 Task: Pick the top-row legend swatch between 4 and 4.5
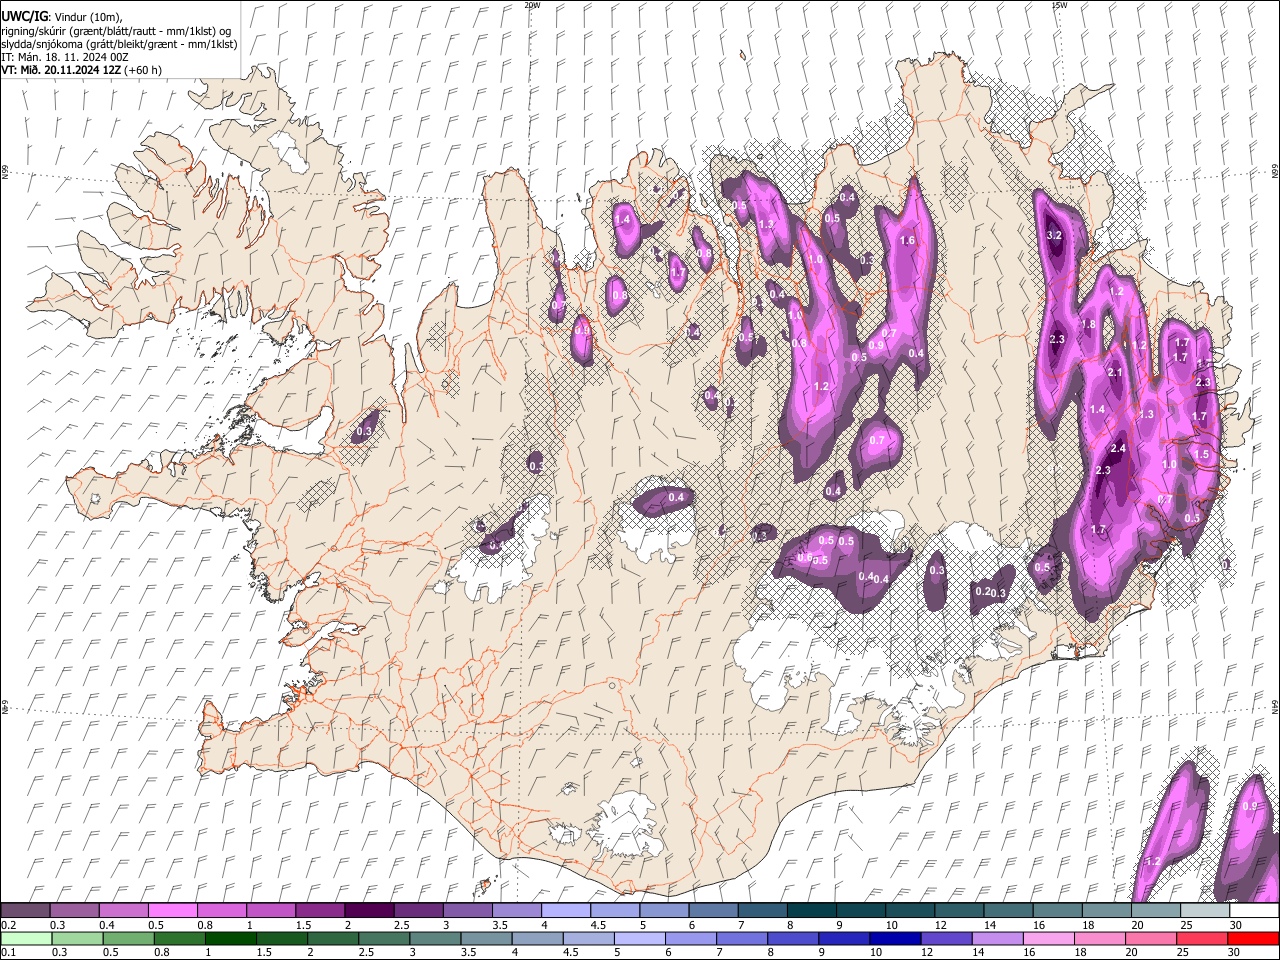(x=564, y=910)
